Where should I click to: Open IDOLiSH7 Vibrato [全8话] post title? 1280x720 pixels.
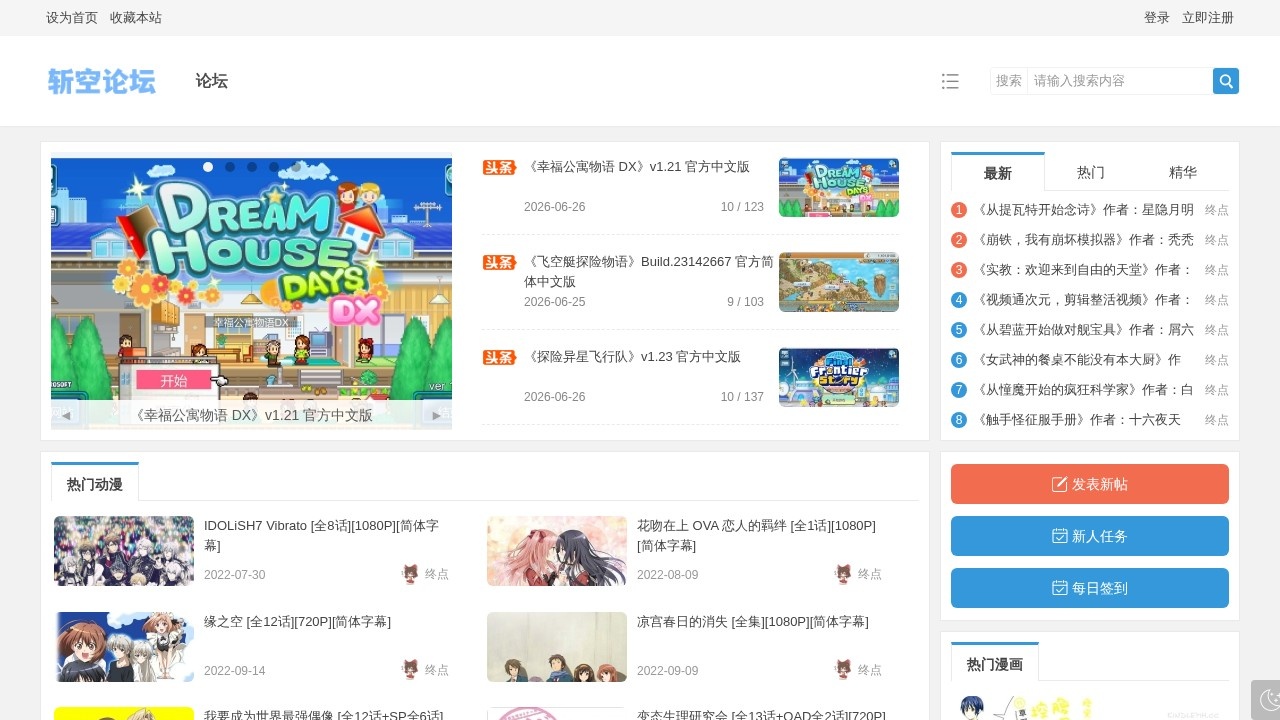(x=321, y=535)
